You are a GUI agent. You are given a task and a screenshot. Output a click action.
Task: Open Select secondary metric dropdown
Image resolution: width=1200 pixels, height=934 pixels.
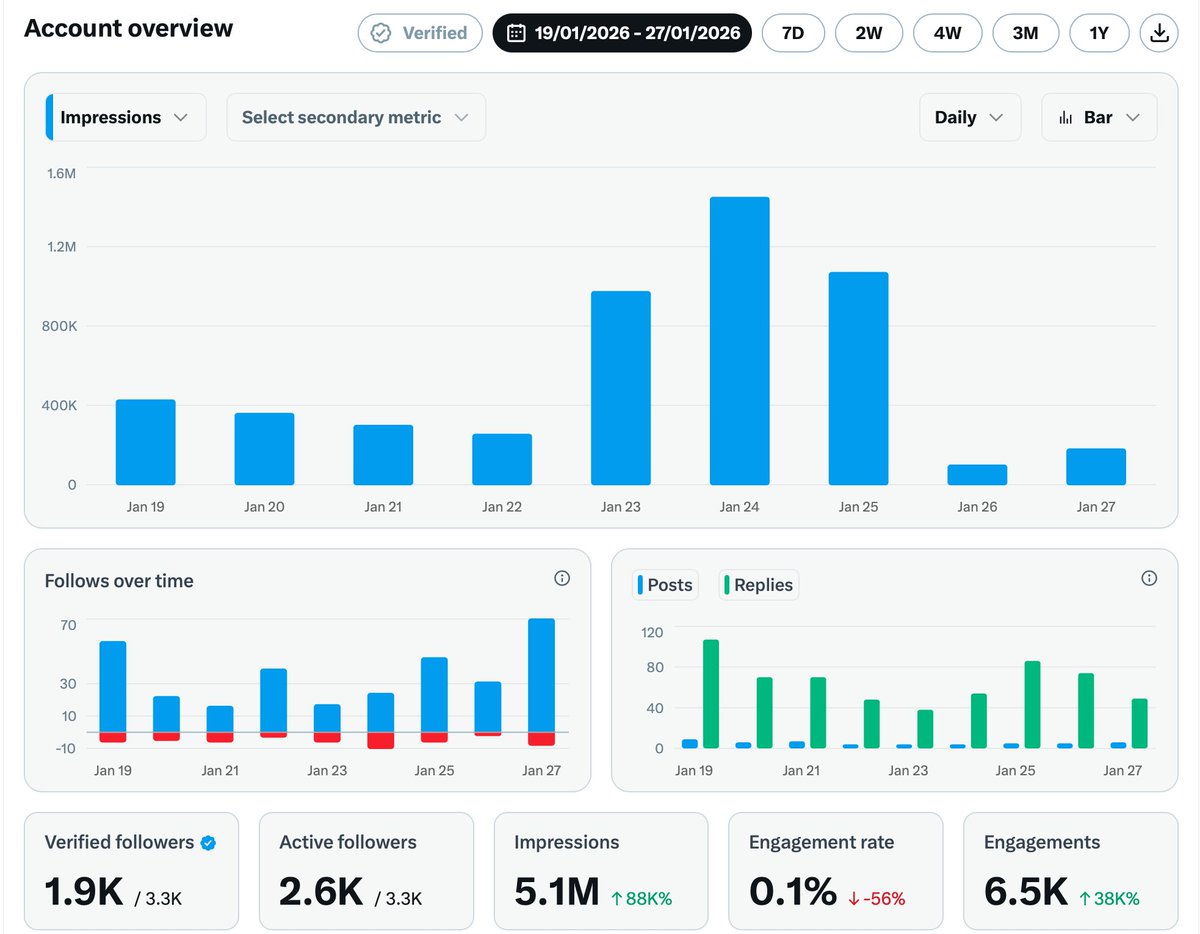[x=356, y=117]
